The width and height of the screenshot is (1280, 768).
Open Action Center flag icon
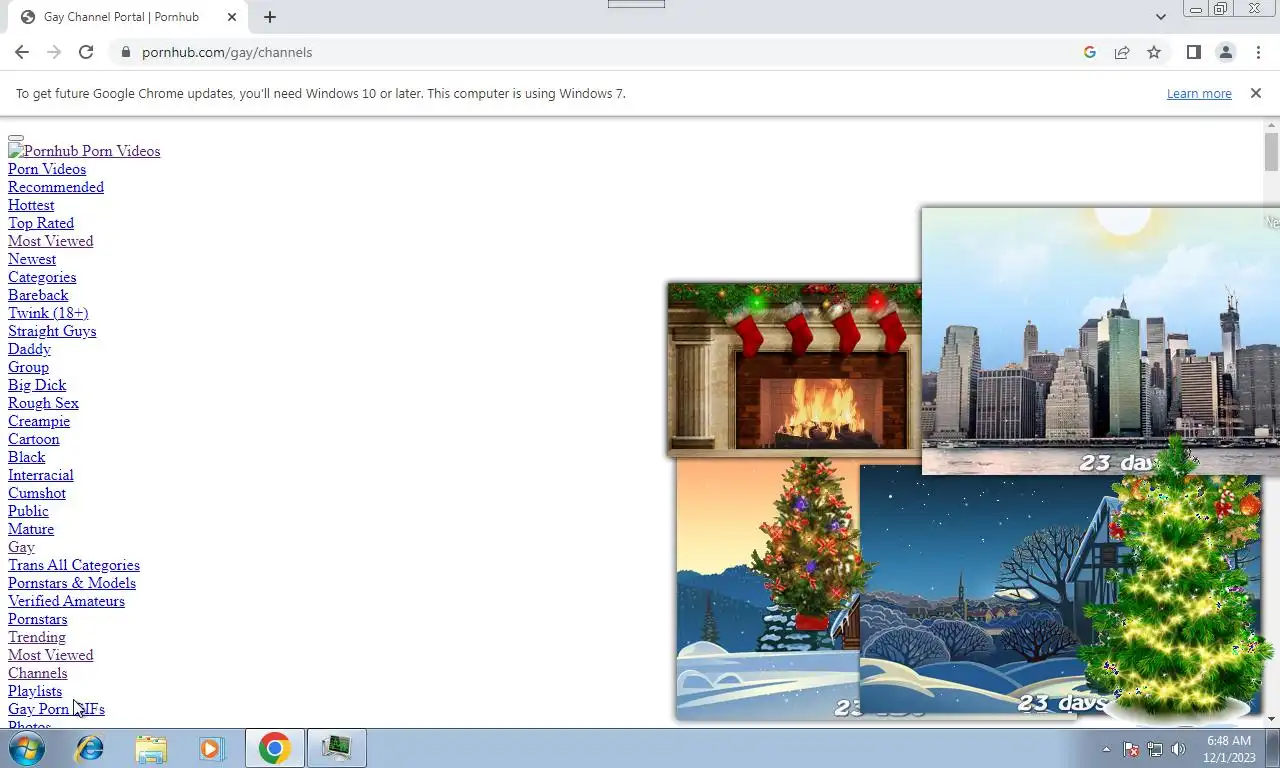tap(1131, 749)
